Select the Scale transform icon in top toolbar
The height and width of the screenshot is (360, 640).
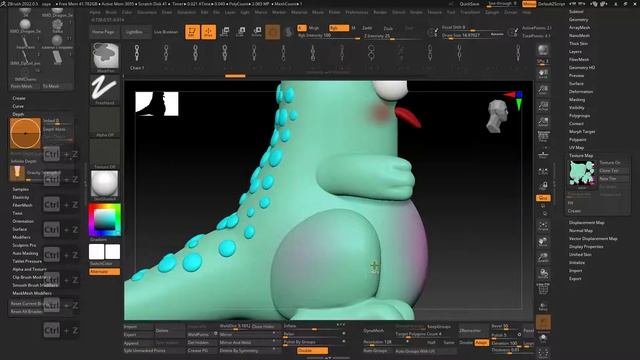point(240,32)
